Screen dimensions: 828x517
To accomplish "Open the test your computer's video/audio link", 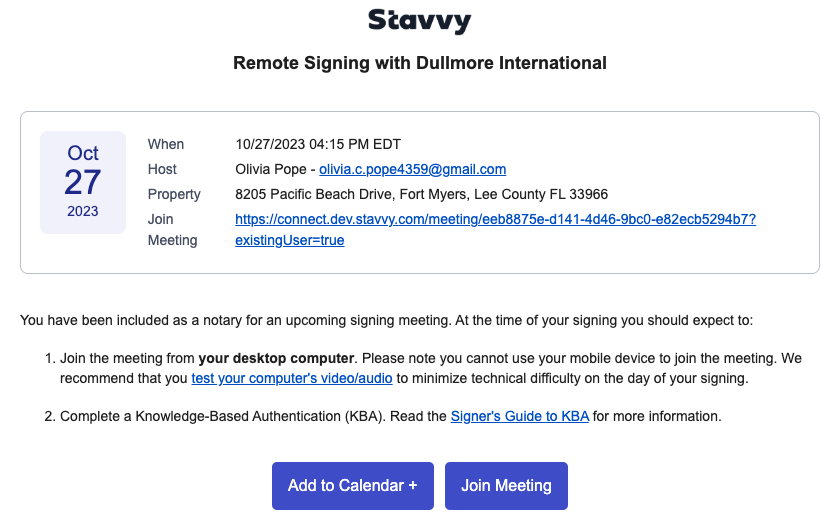I will 291,379.
